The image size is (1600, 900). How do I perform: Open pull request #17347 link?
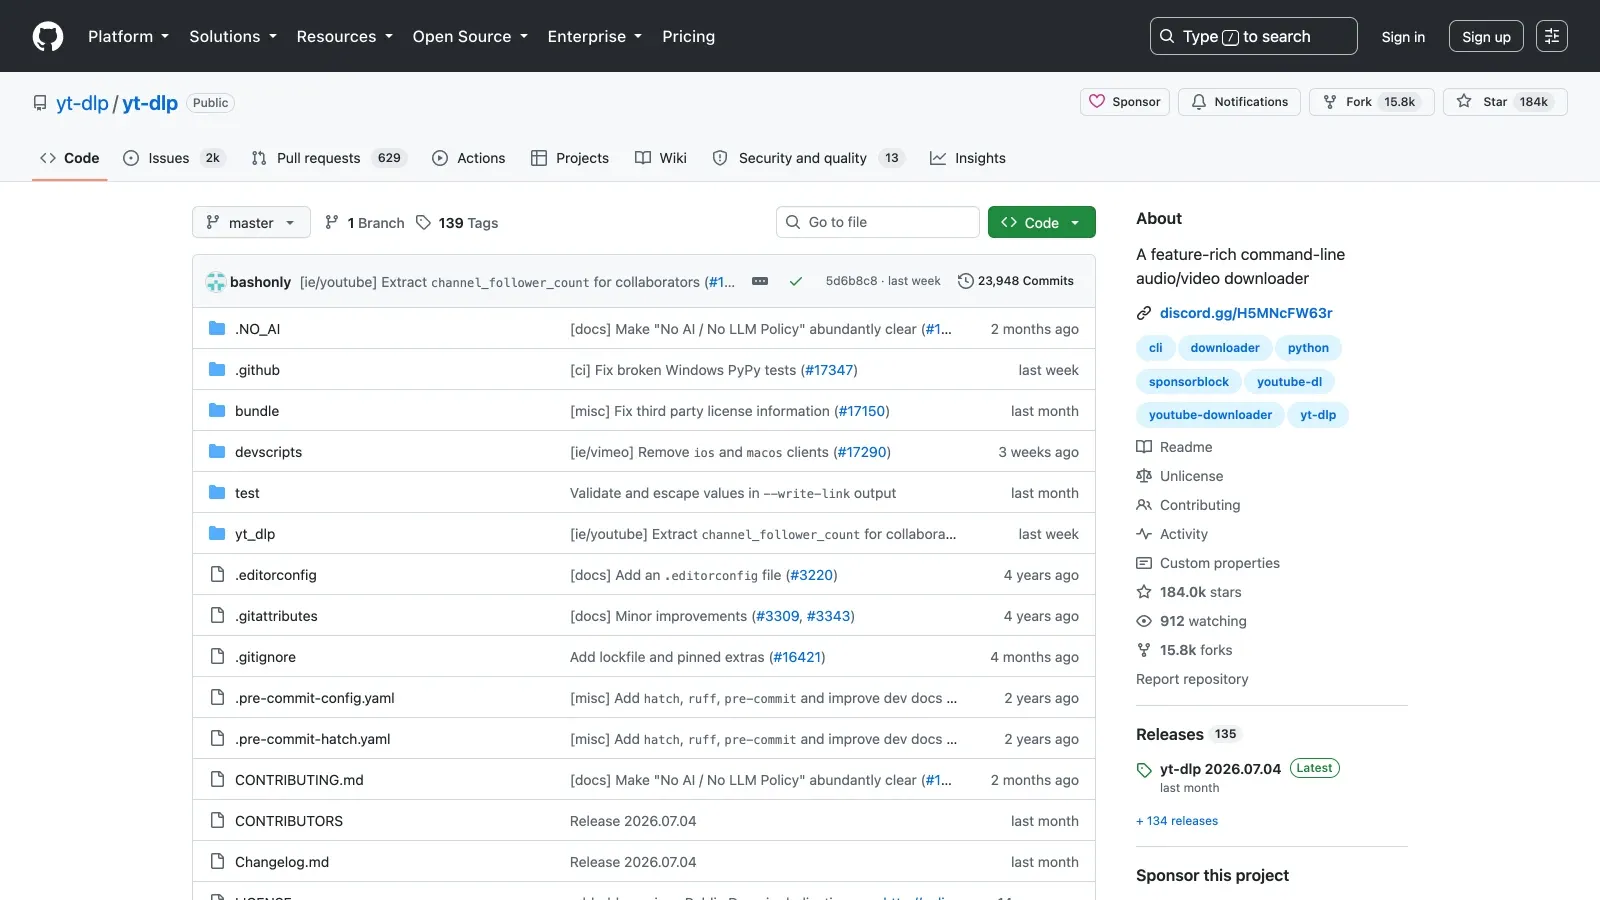[830, 370]
